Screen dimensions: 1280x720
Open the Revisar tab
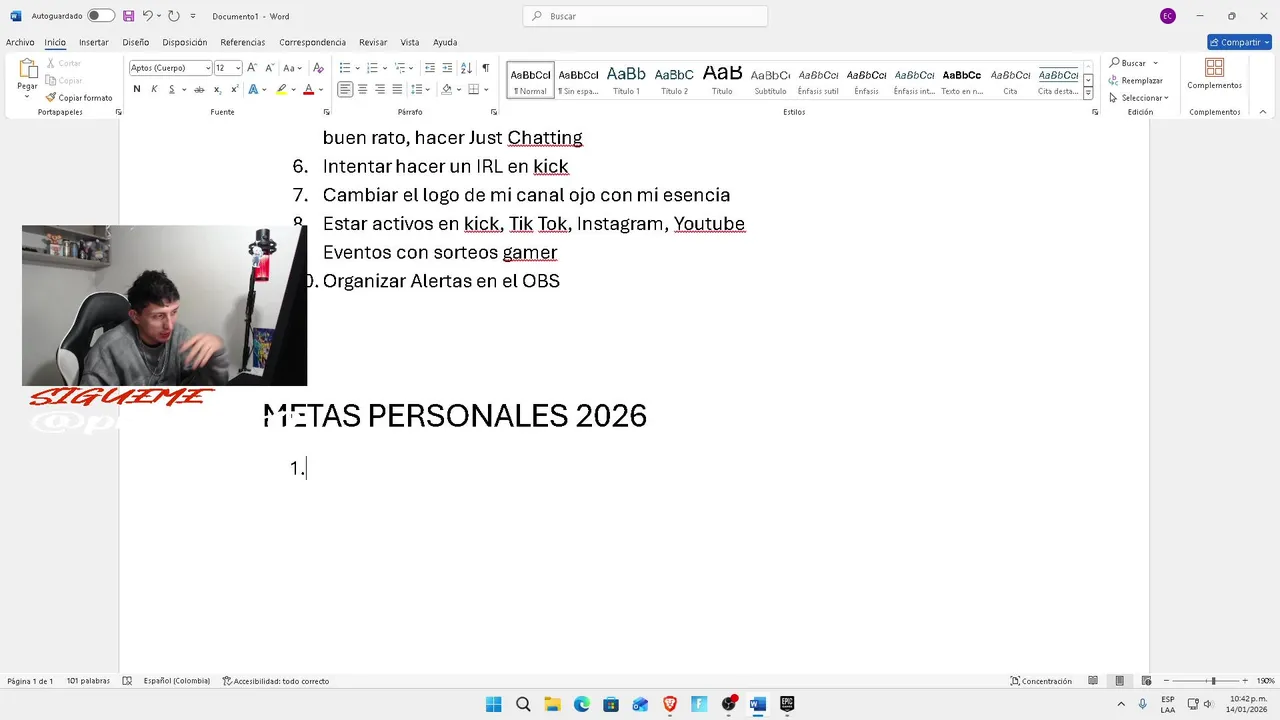(x=373, y=42)
